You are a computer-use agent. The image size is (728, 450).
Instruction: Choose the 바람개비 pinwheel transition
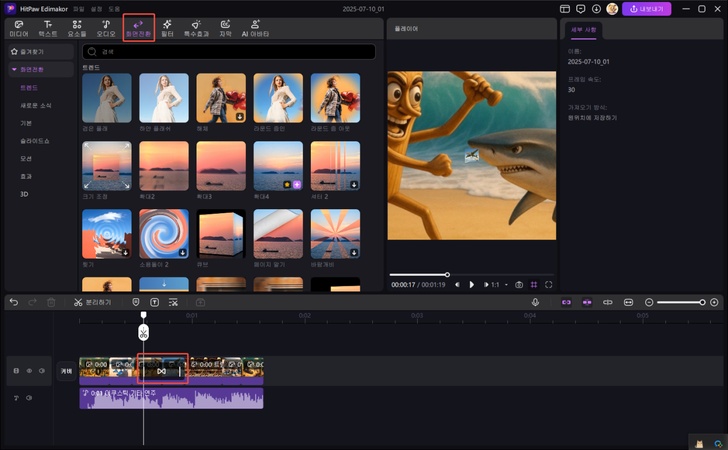(335, 234)
